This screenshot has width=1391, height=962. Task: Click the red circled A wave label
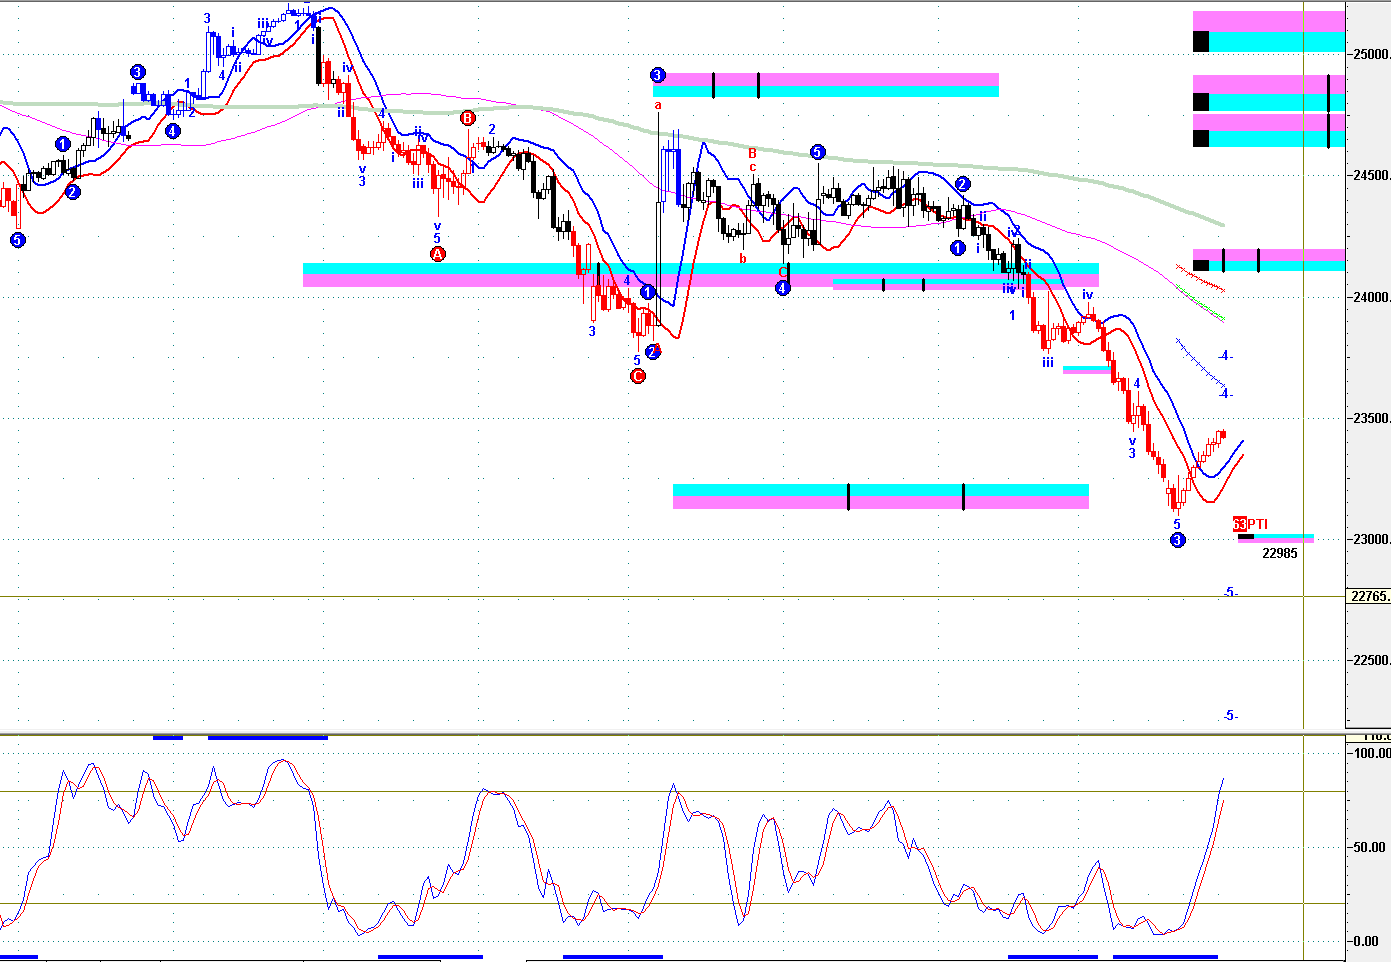(x=437, y=254)
